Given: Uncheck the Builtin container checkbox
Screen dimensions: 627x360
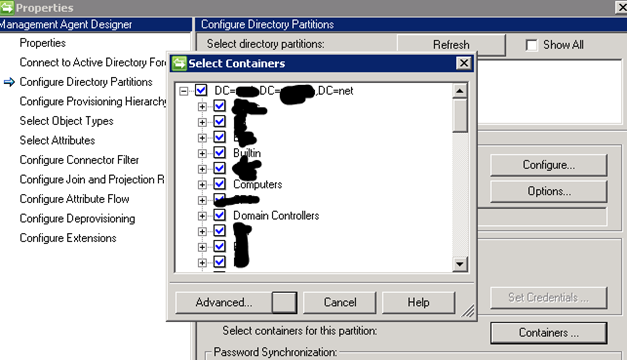Looking at the screenshot, I should pyautogui.click(x=220, y=152).
